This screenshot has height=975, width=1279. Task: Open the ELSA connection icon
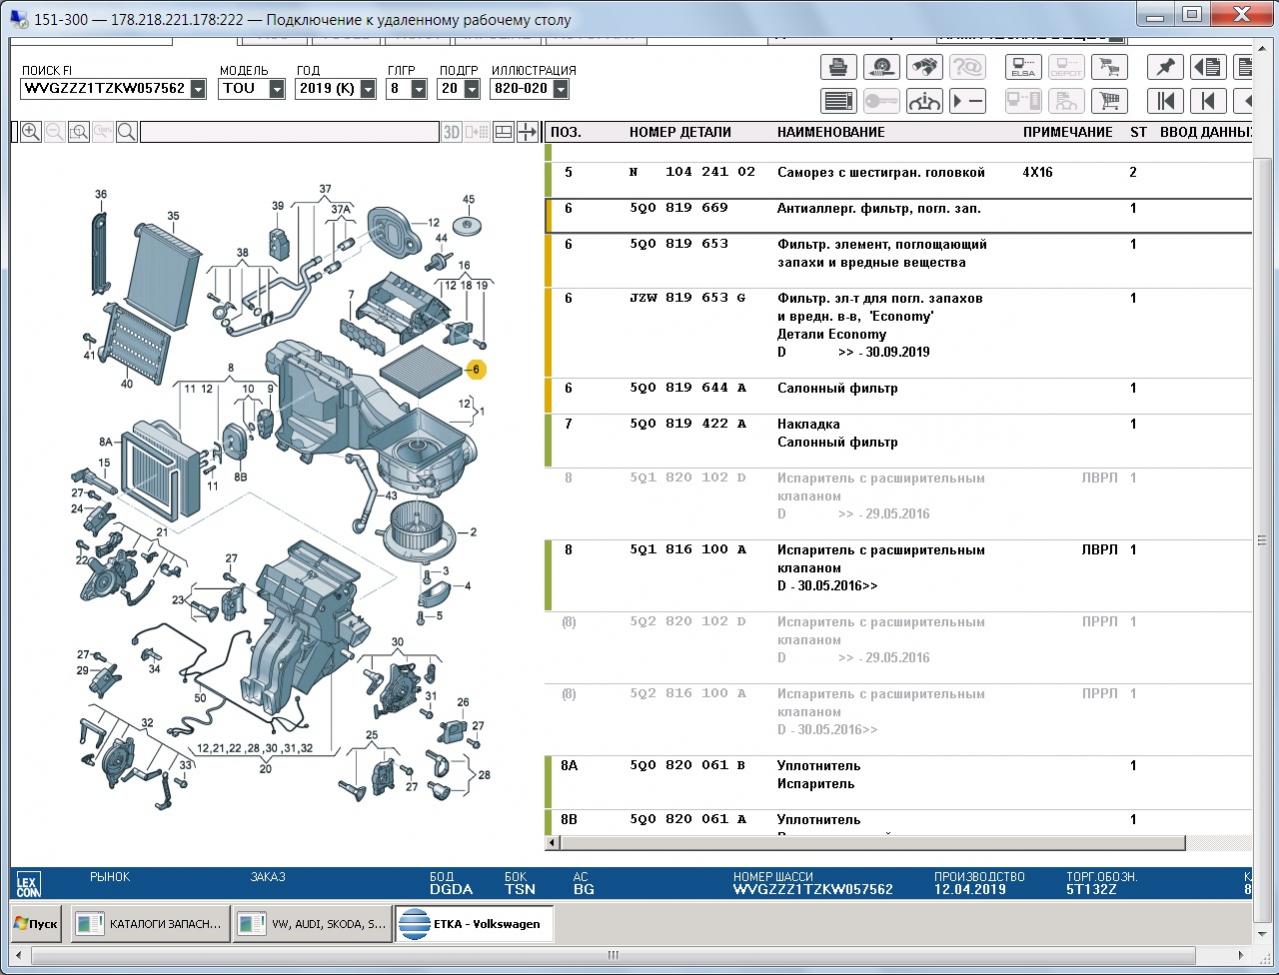[1023, 67]
